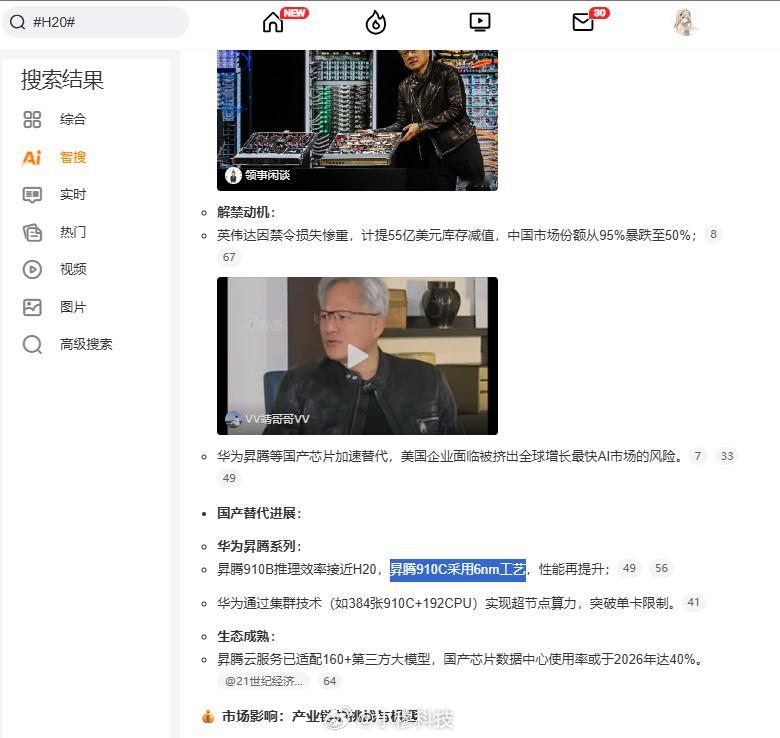Viewport: 780px width, 738px height.
Task: Open citation reference 41
Action: click(x=693, y=602)
